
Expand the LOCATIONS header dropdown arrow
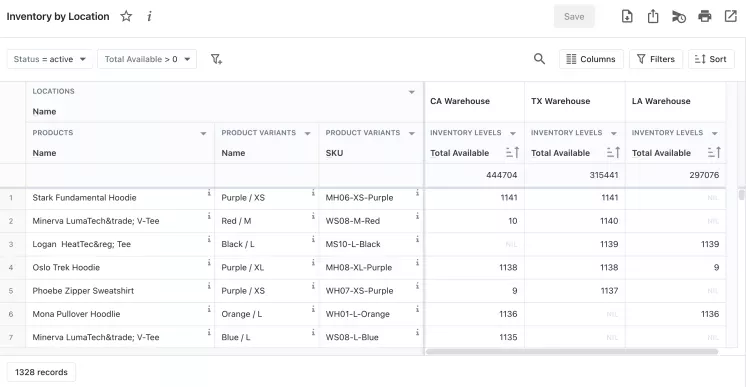(x=412, y=92)
